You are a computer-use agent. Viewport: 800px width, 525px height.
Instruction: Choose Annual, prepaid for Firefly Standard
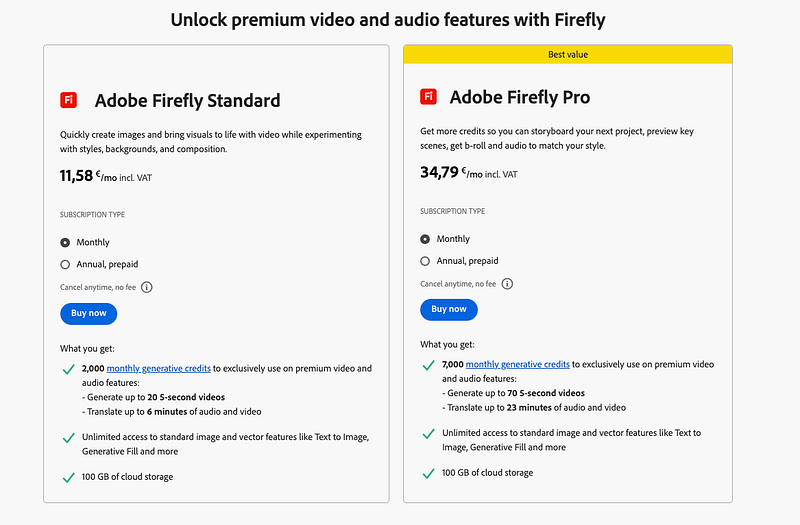pyautogui.click(x=66, y=264)
